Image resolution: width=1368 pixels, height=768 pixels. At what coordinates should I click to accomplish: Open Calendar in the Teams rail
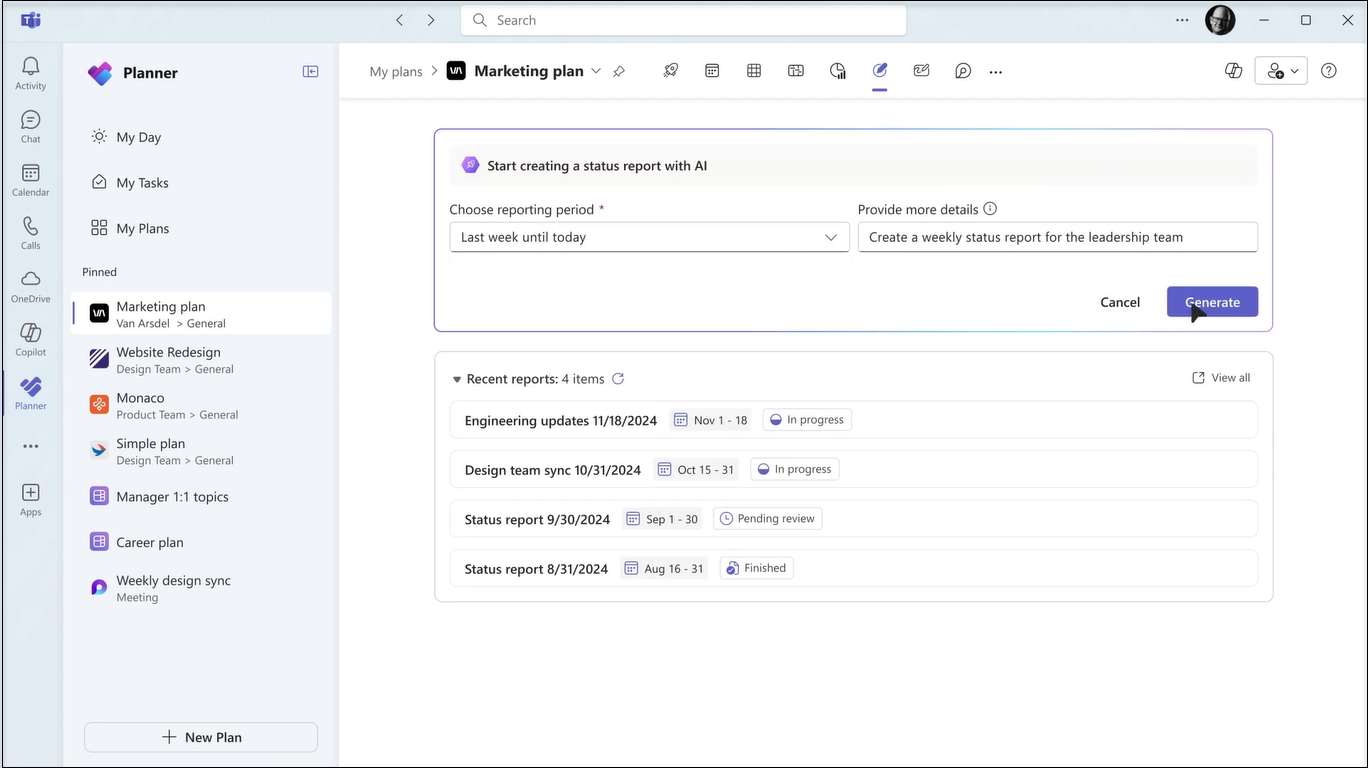(x=31, y=180)
